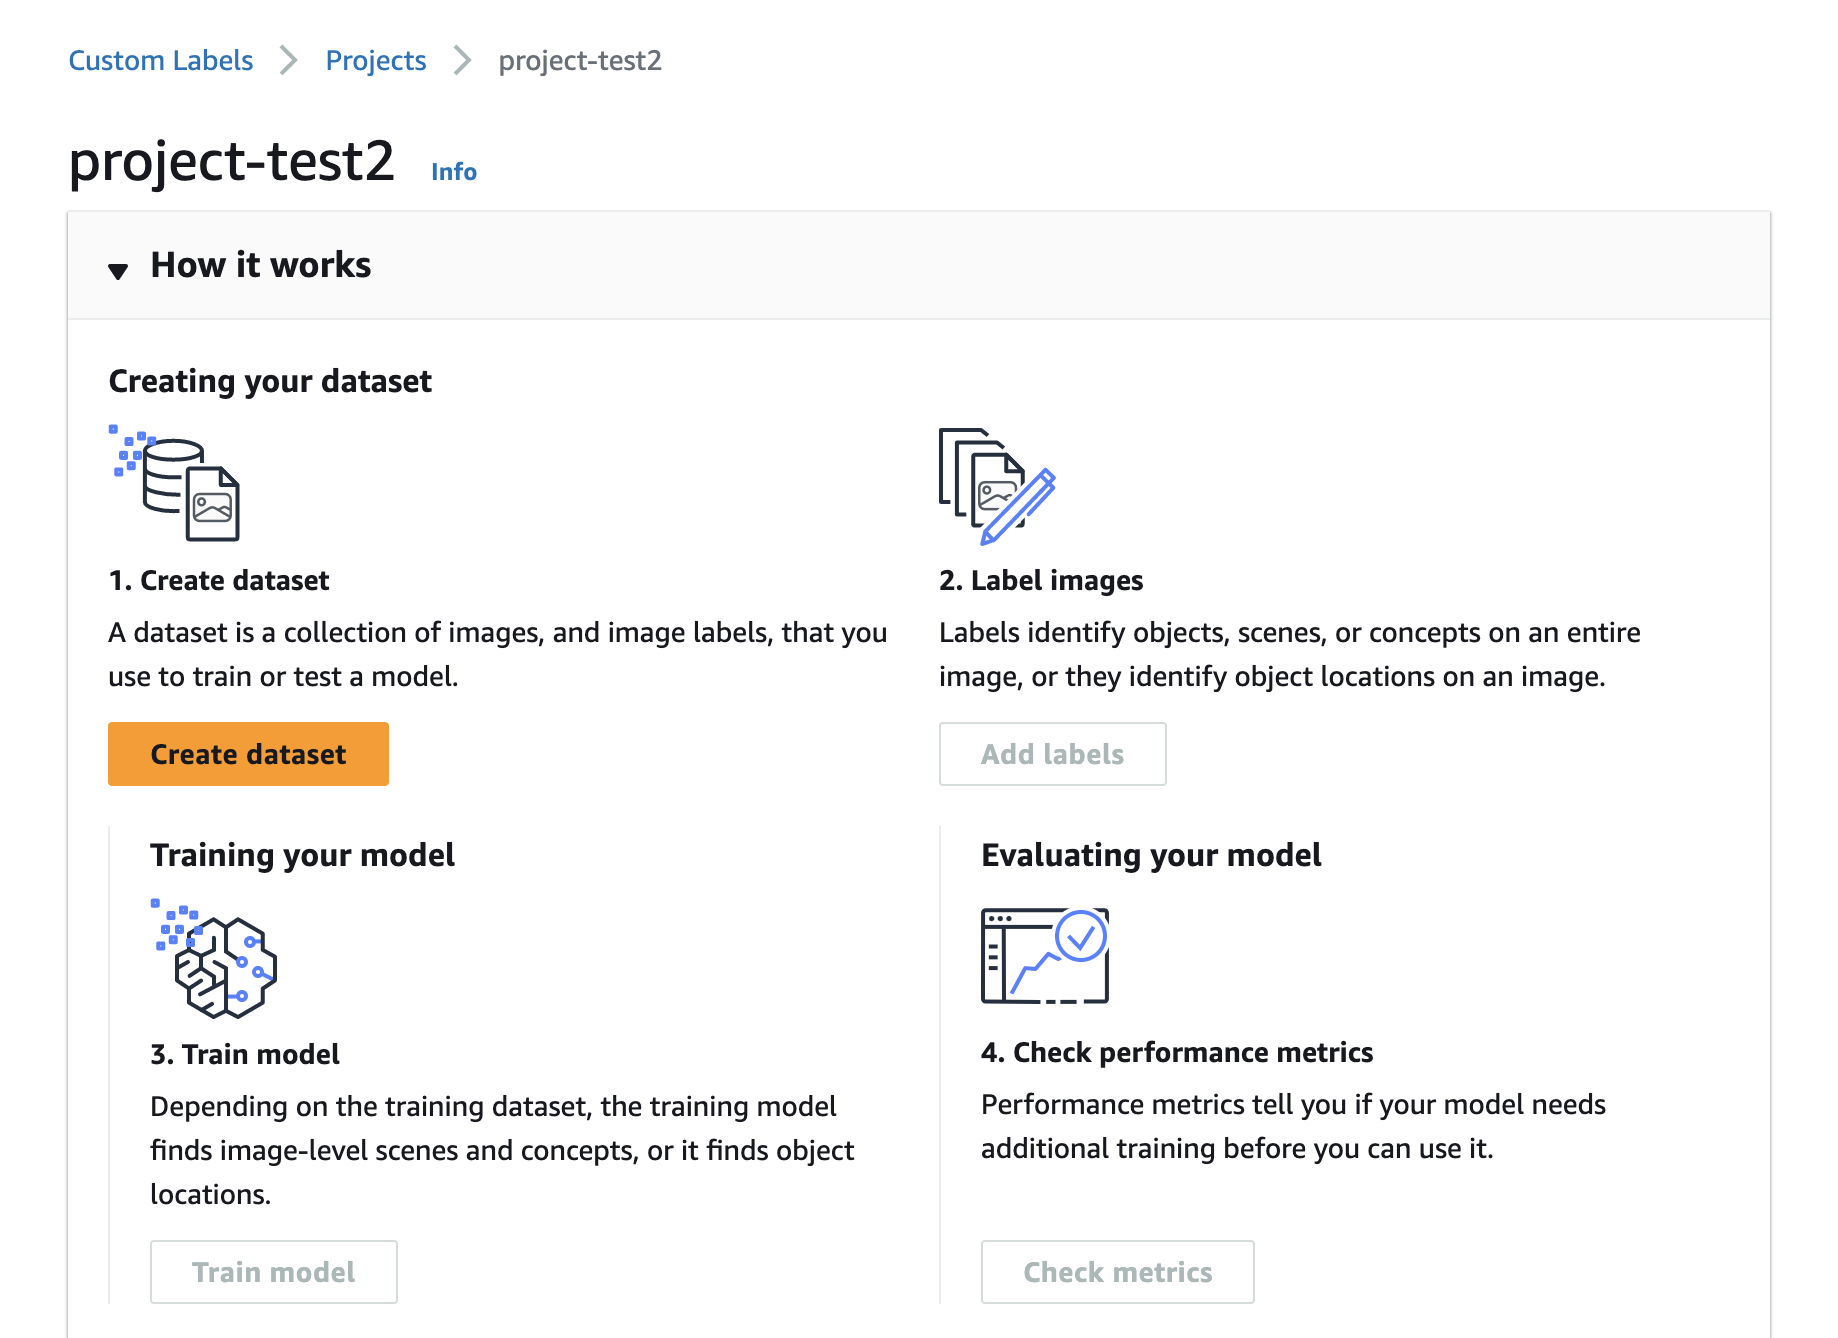Open the Info link beside project-test2
Image resolution: width=1838 pixels, height=1338 pixels.
pyautogui.click(x=454, y=172)
